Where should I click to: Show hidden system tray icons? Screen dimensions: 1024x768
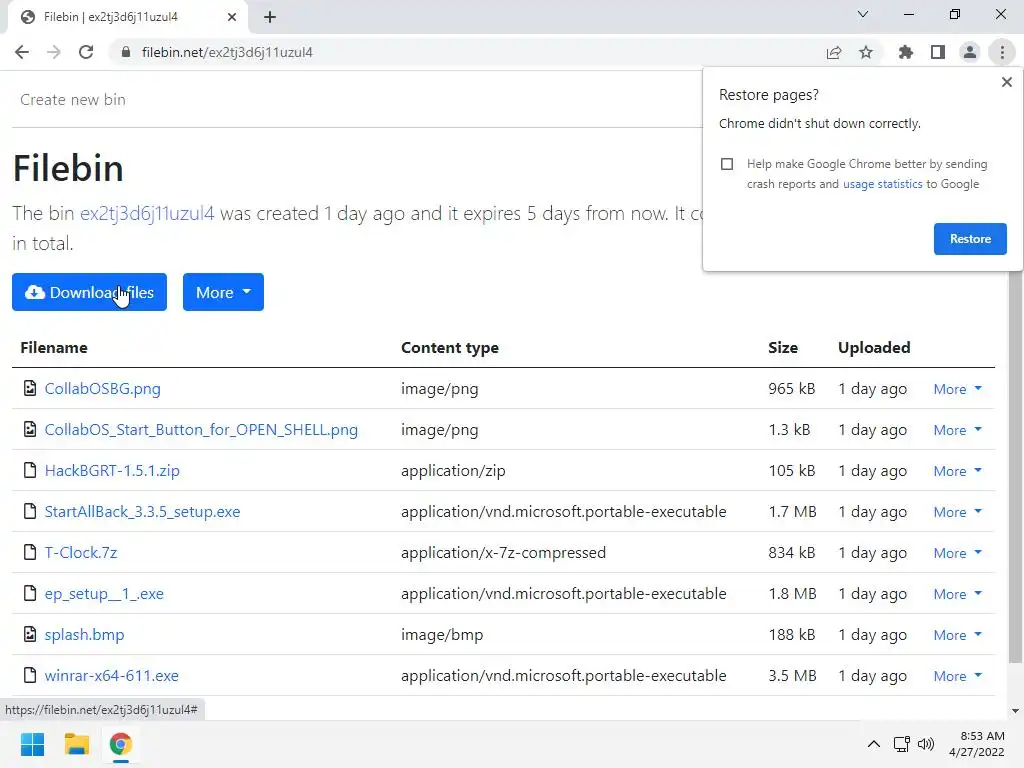tap(873, 744)
